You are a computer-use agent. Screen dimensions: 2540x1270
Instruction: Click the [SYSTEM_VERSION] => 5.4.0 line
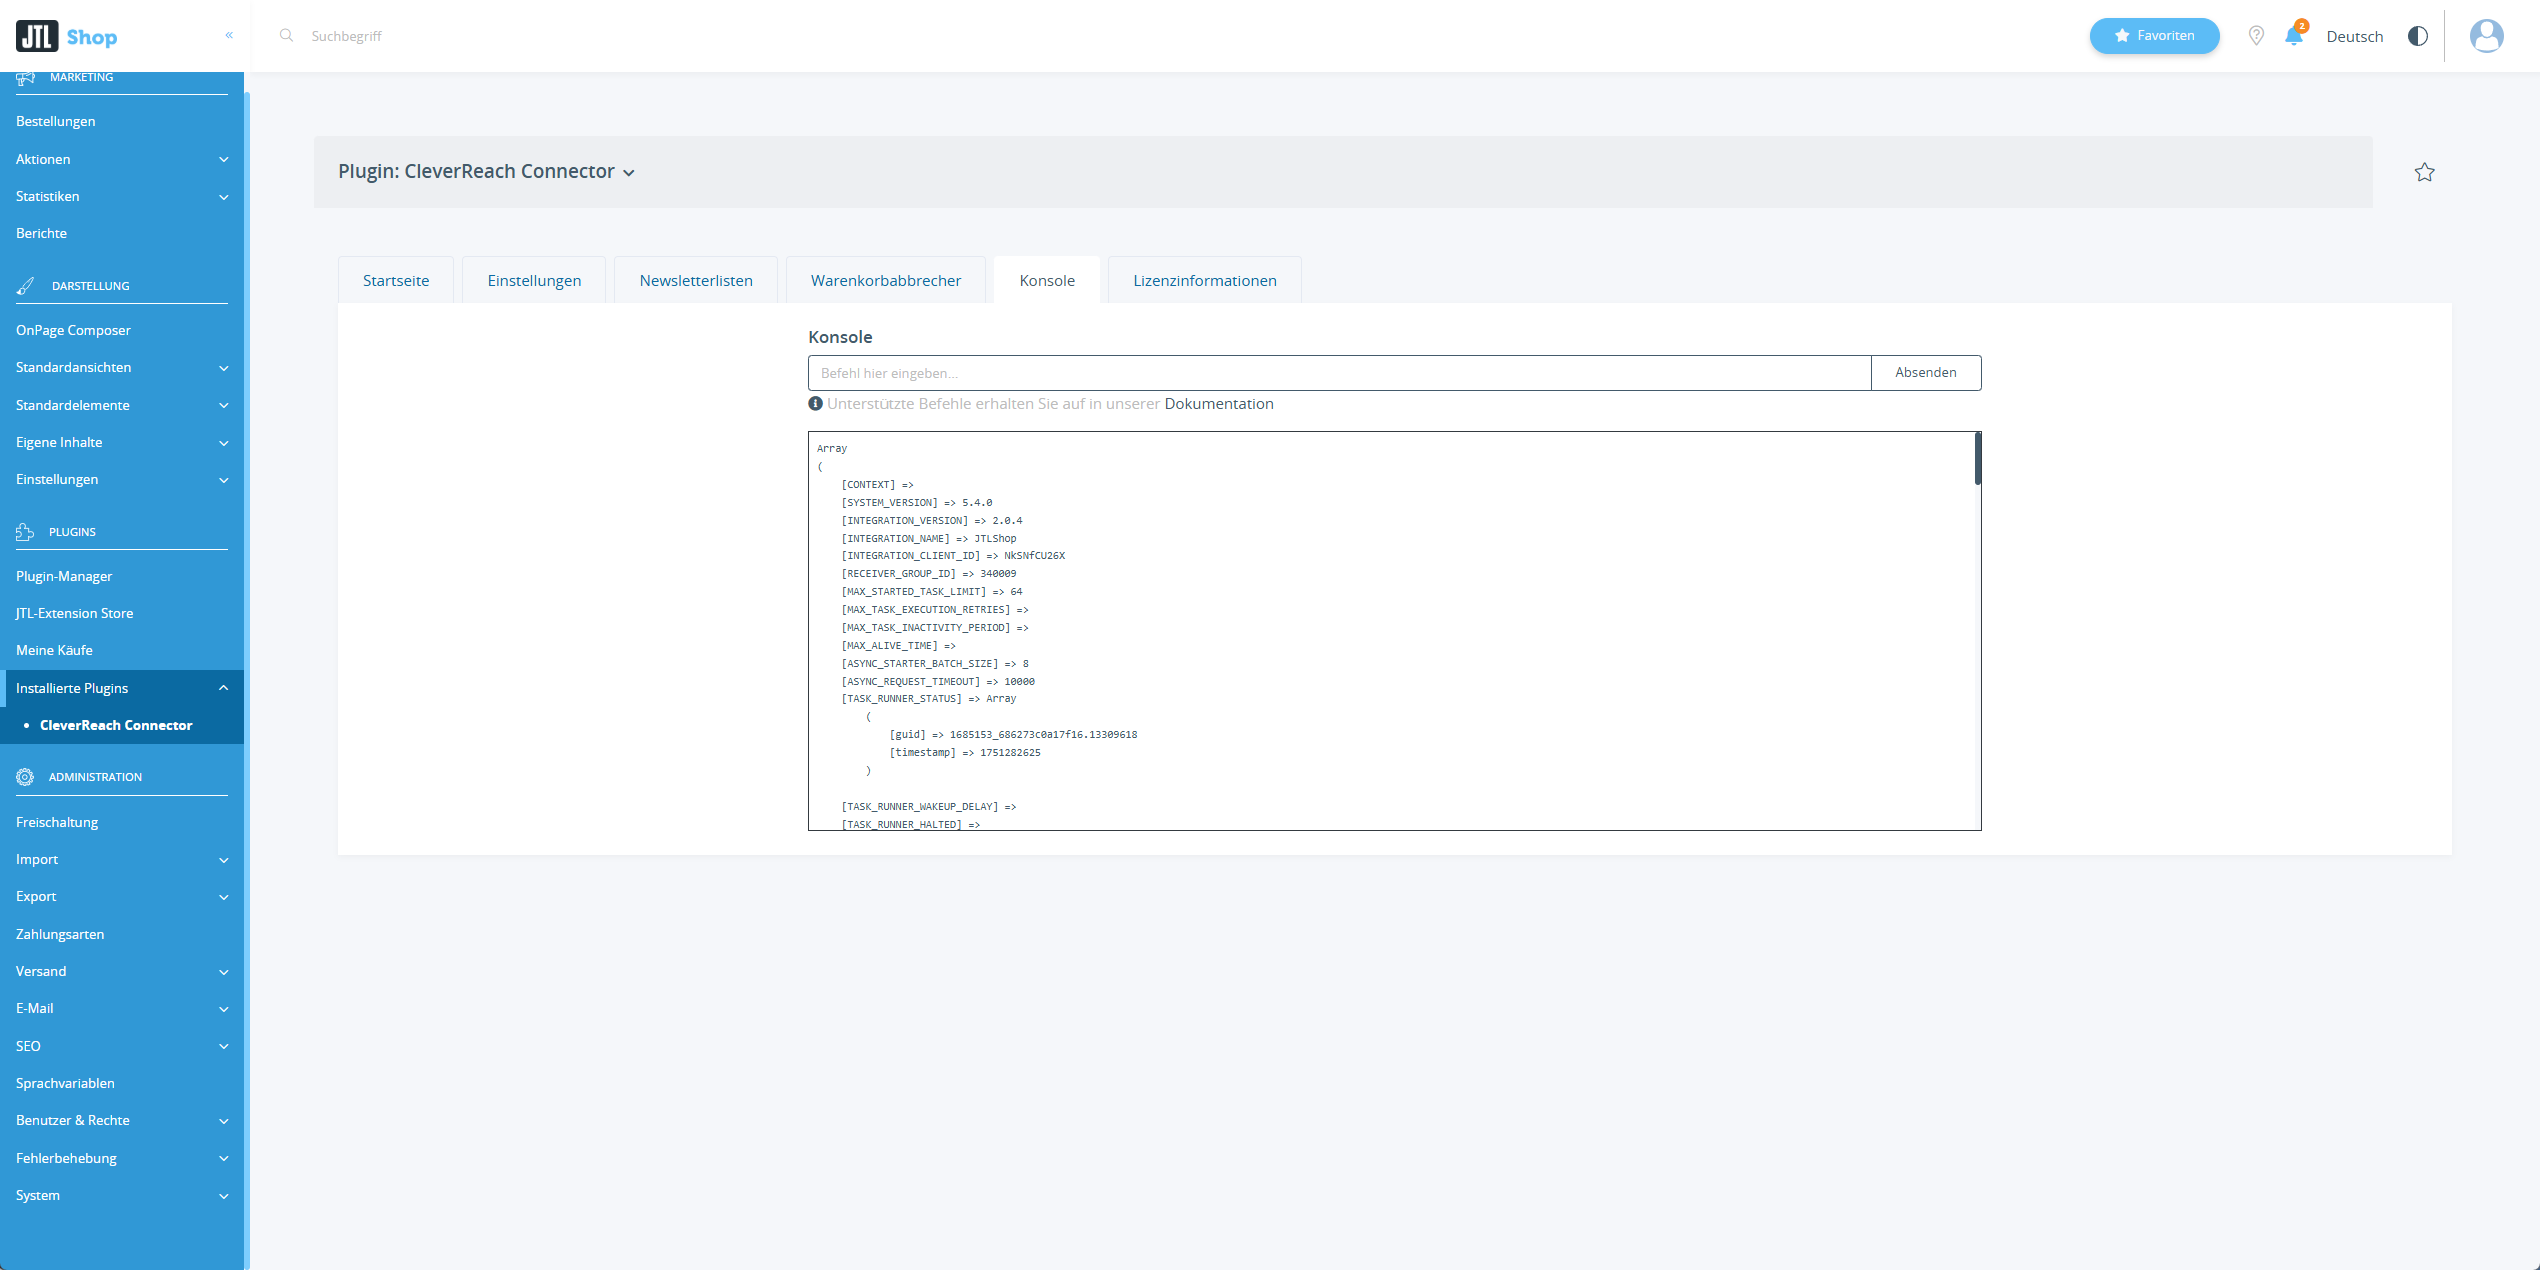click(x=917, y=503)
